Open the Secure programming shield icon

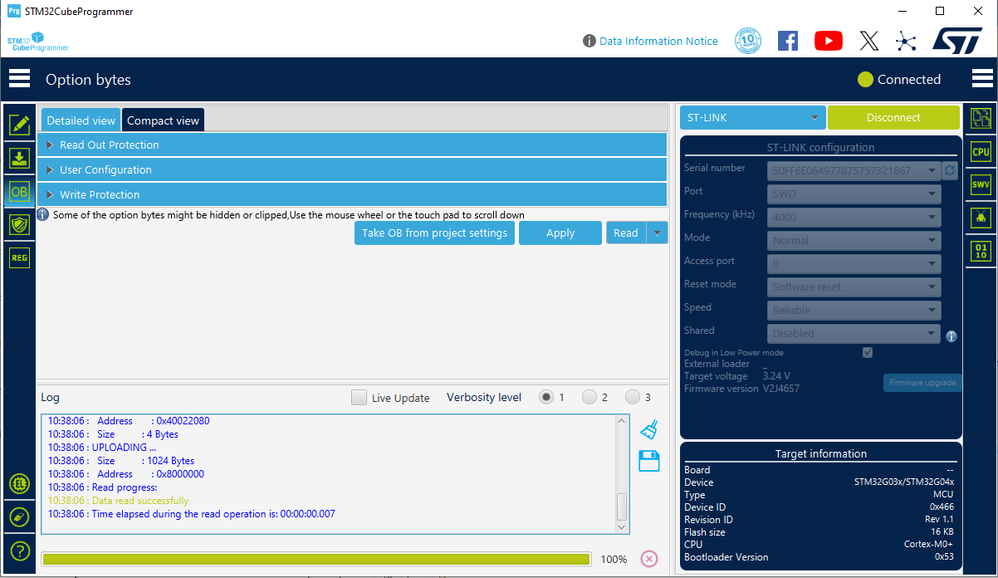(19, 225)
